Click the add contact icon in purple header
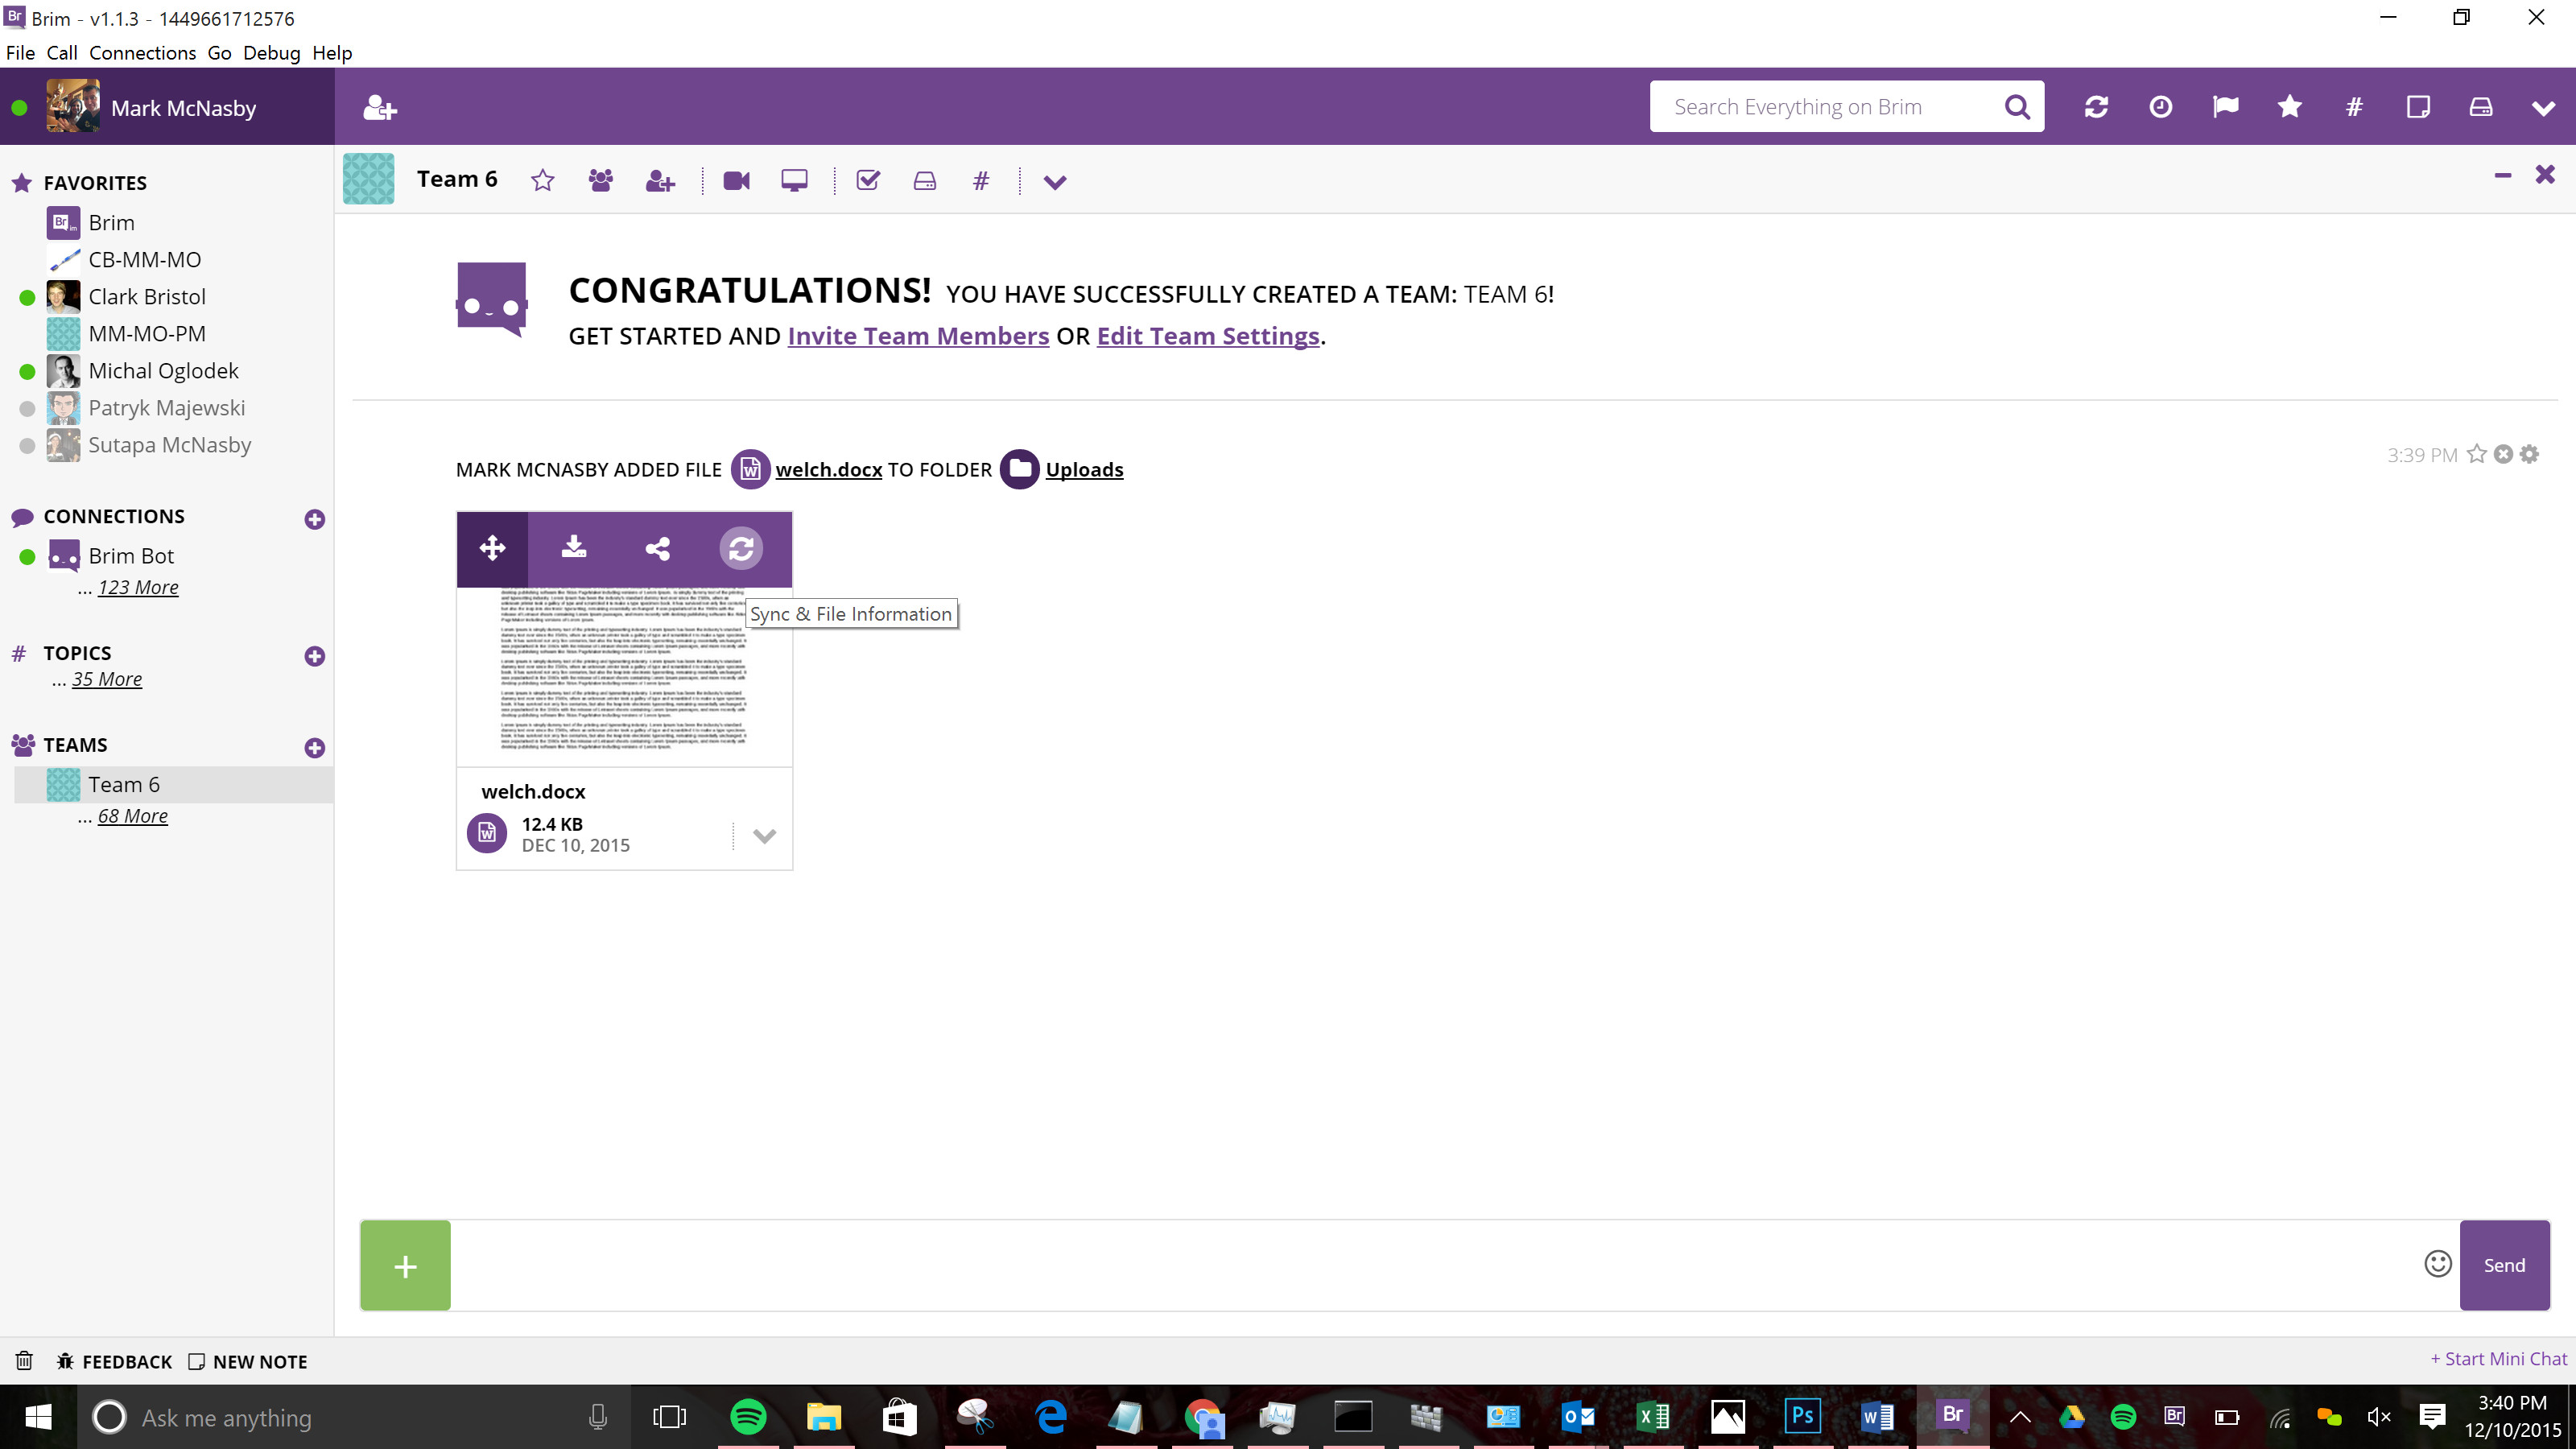This screenshot has width=2576, height=1449. coord(380,107)
